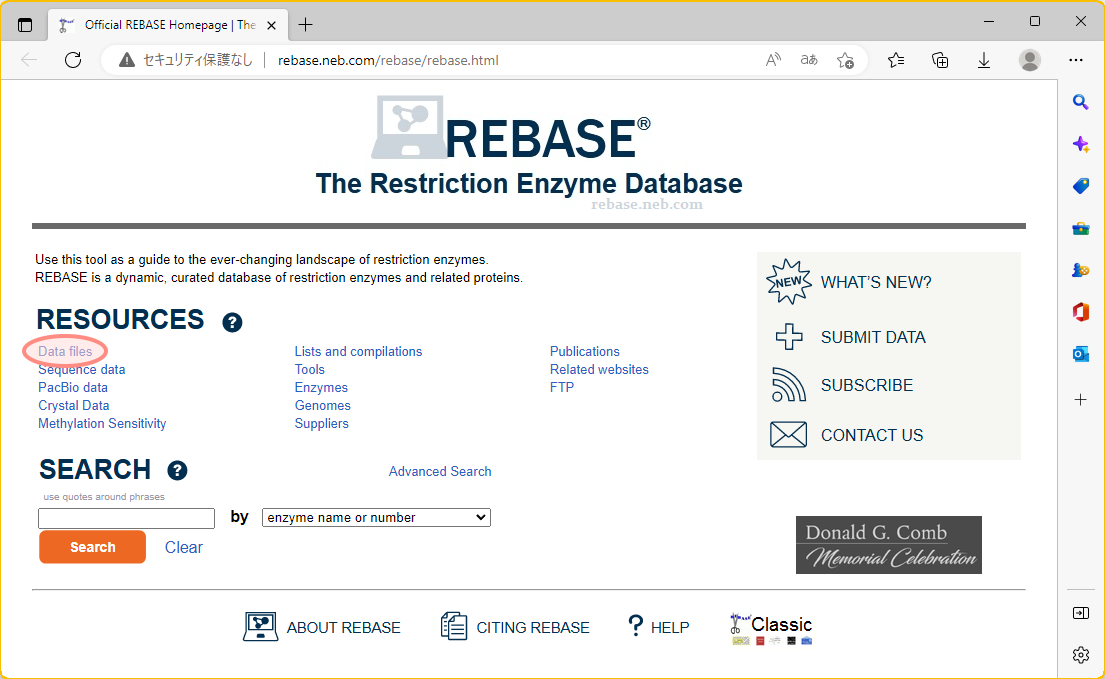Click the REBASE logo at top

tap(512, 129)
